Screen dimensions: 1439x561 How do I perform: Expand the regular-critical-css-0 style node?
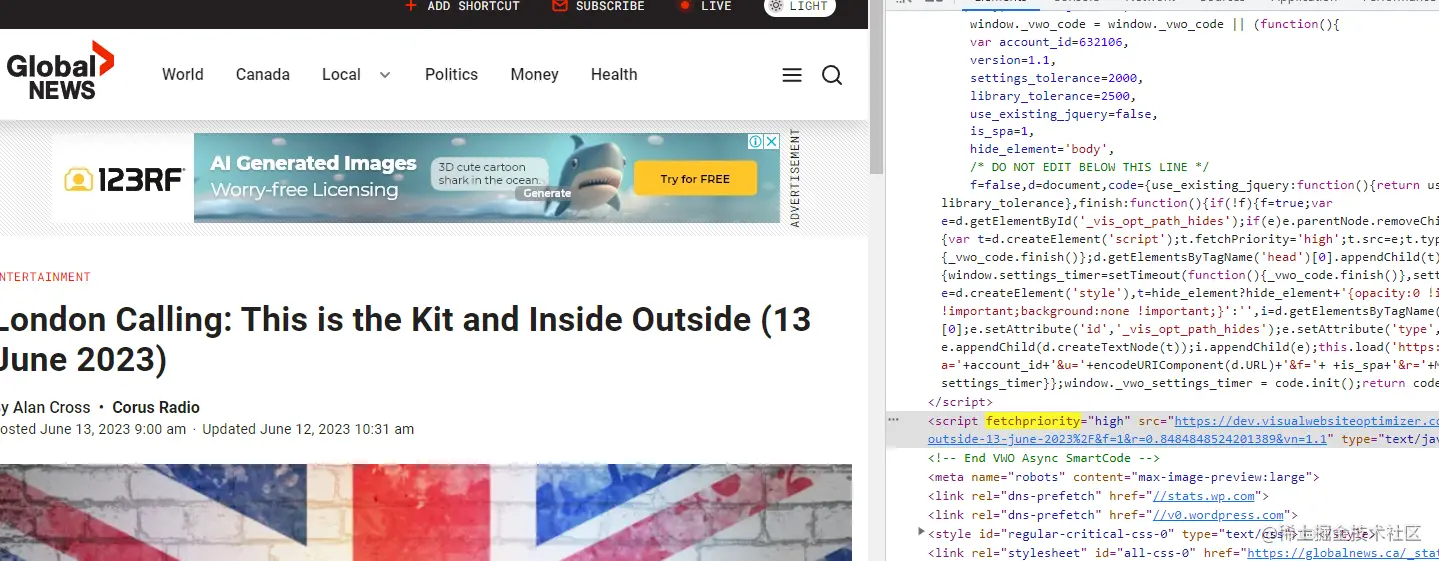tap(921, 532)
